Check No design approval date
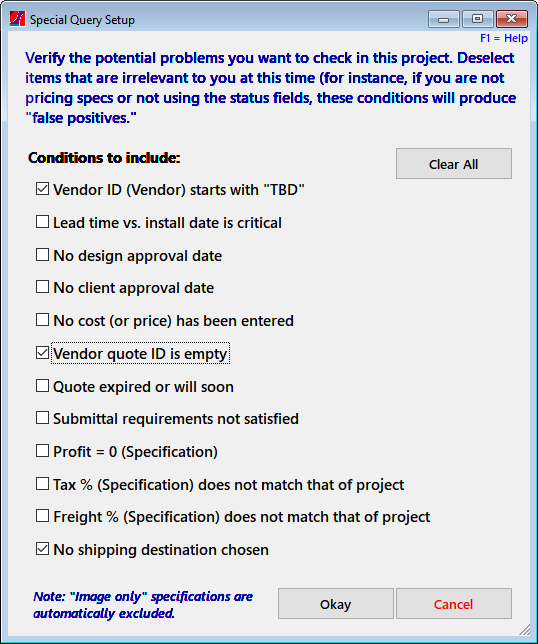This screenshot has width=538, height=644. click(42, 255)
